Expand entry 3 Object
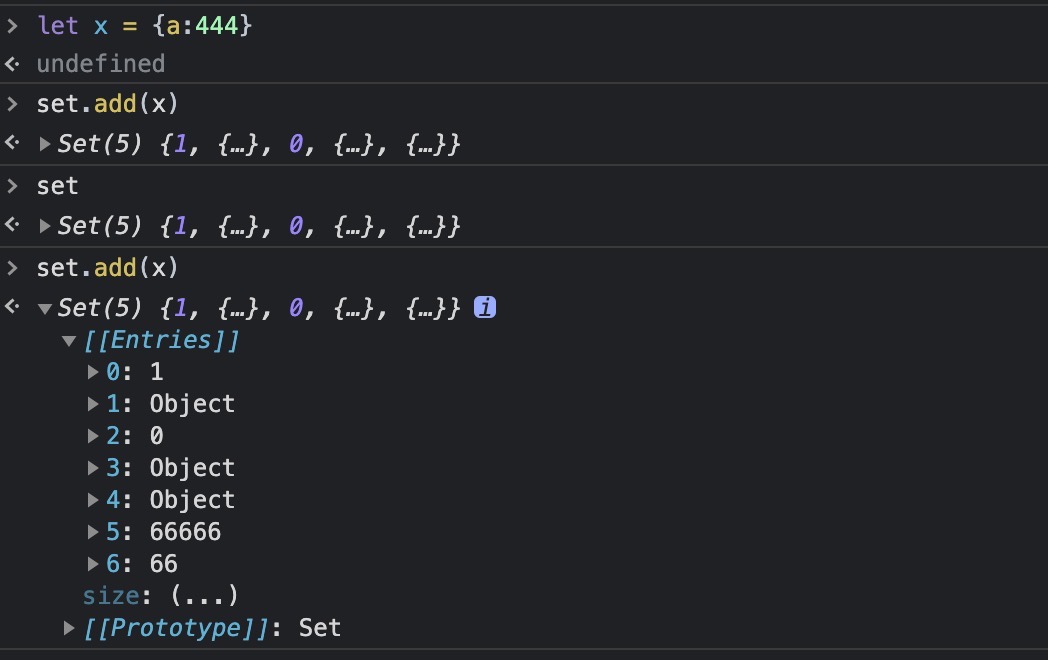The image size is (1048, 660). point(94,469)
